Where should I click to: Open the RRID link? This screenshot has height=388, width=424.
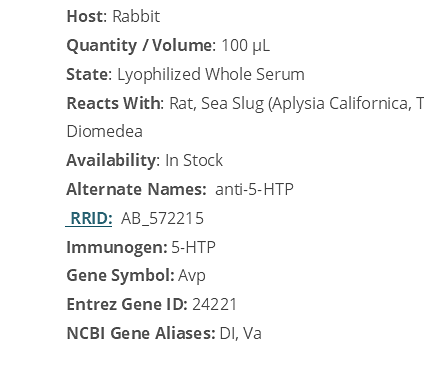click(89, 219)
